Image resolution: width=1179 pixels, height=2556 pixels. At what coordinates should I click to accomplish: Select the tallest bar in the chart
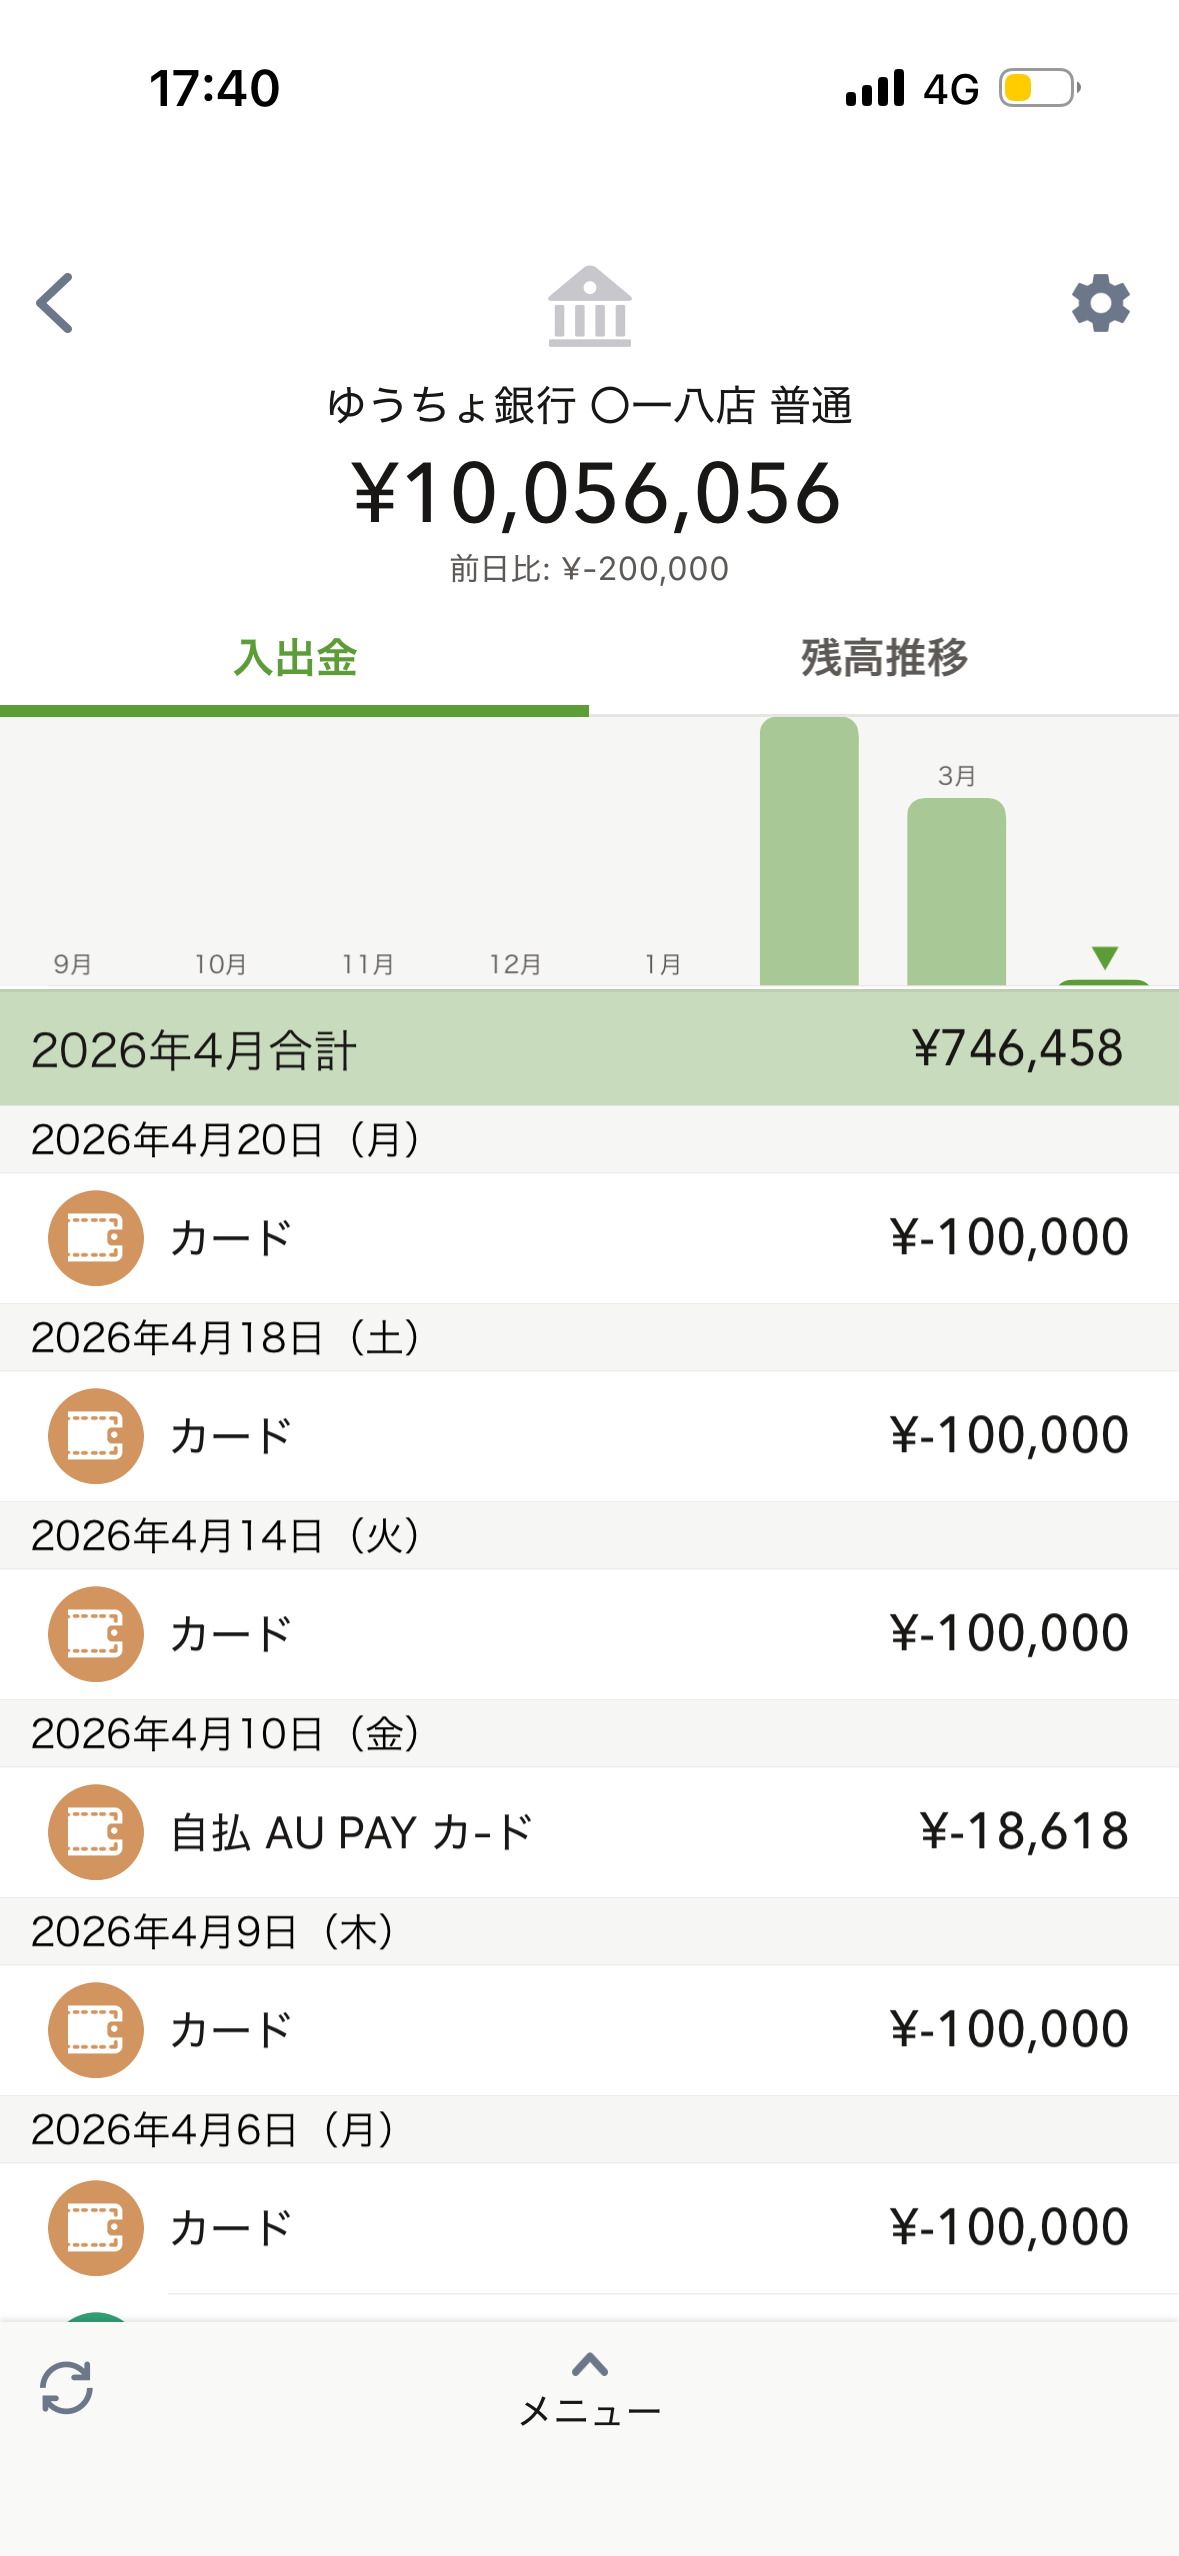pos(809,852)
